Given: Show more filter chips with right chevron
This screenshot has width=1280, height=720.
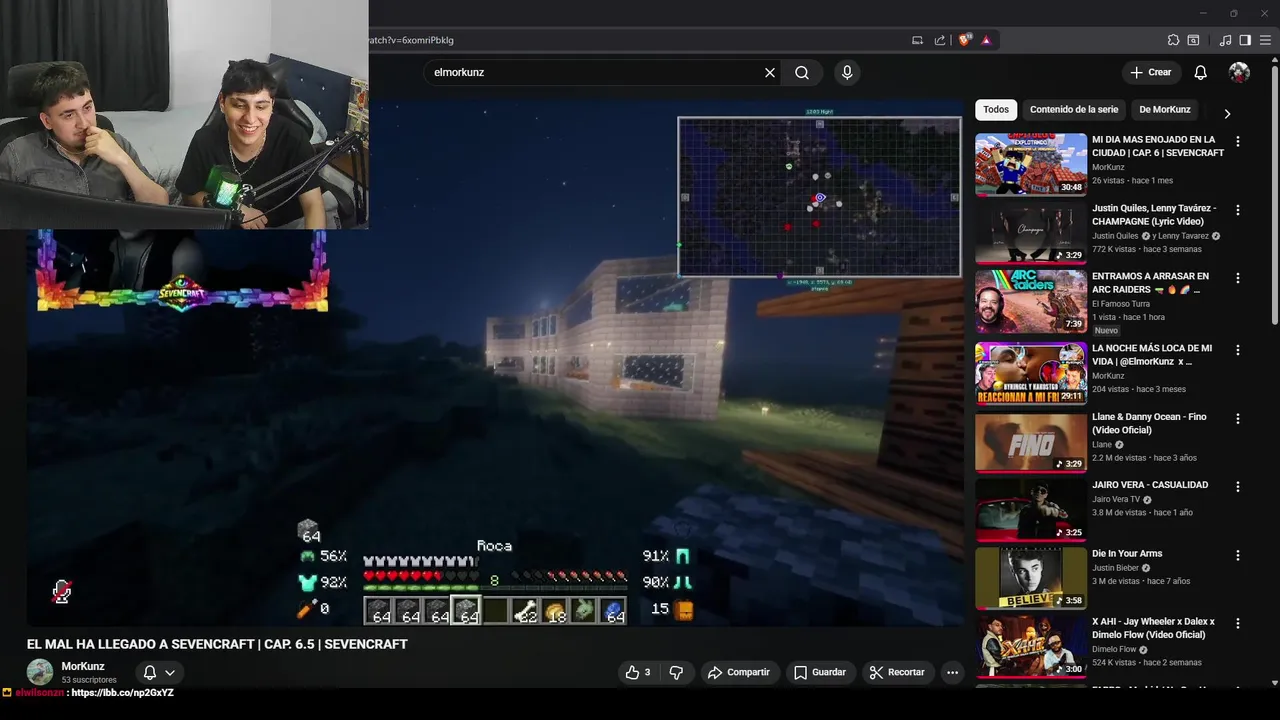Looking at the screenshot, I should click(1227, 113).
